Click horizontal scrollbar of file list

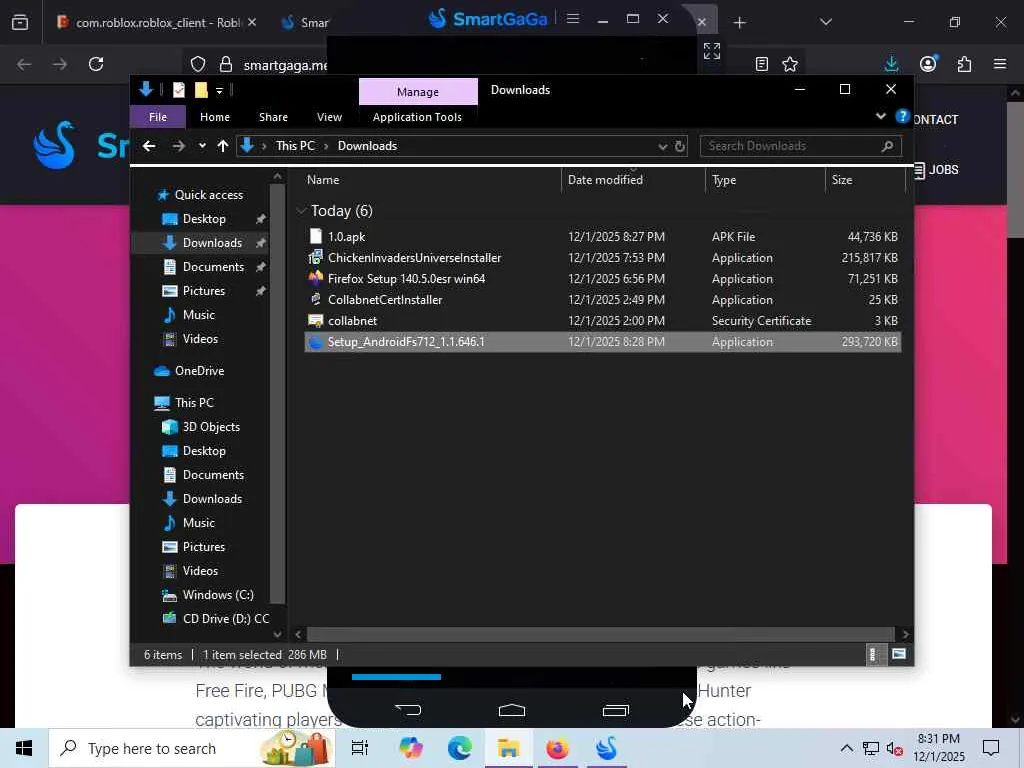[x=600, y=634]
